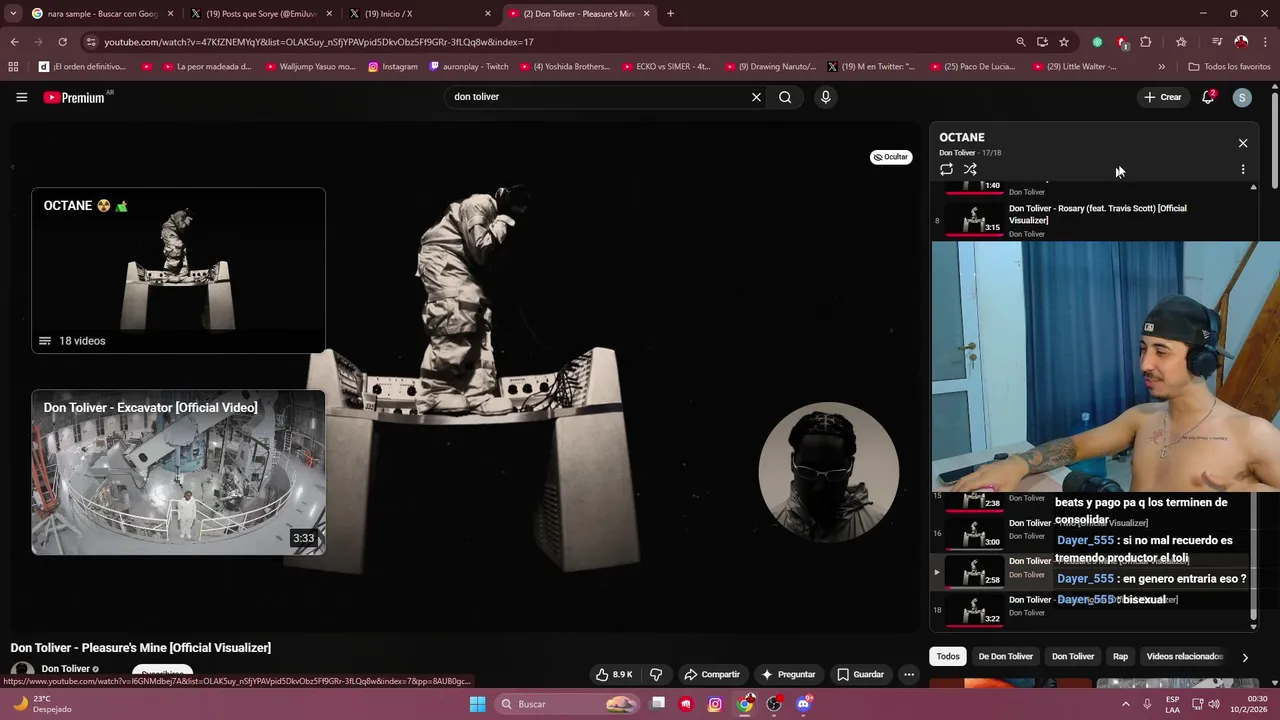1280x720 pixels.
Task: Toggle playlist shuffle on OCTANE
Action: tap(970, 169)
